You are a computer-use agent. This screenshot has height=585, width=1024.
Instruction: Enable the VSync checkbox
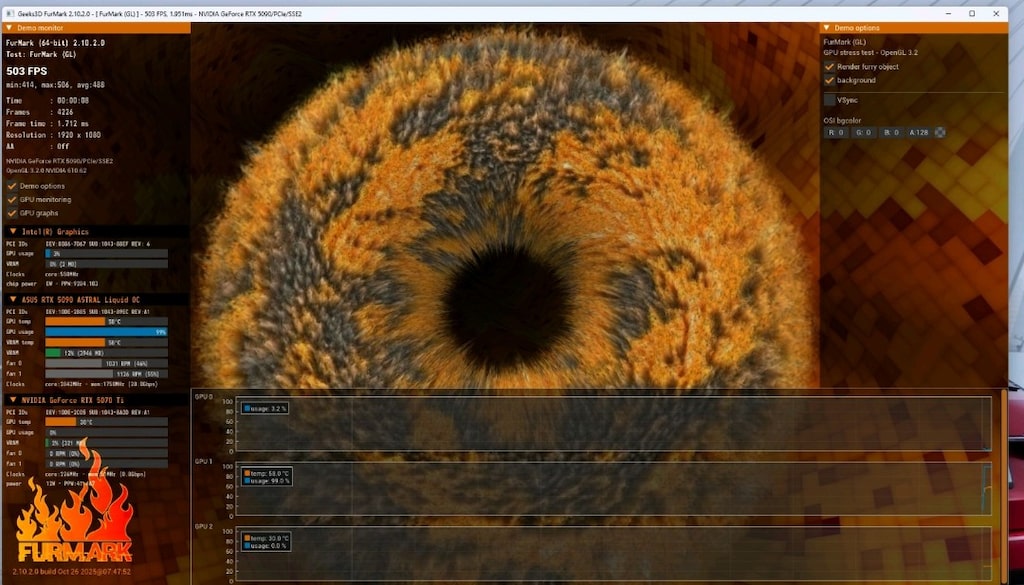[x=829, y=100]
